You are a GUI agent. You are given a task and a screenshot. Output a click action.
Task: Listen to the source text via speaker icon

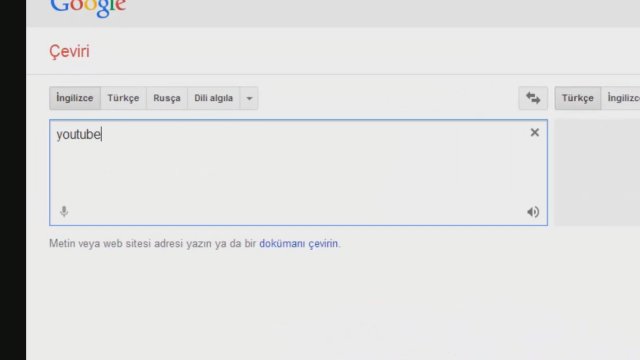(x=533, y=212)
